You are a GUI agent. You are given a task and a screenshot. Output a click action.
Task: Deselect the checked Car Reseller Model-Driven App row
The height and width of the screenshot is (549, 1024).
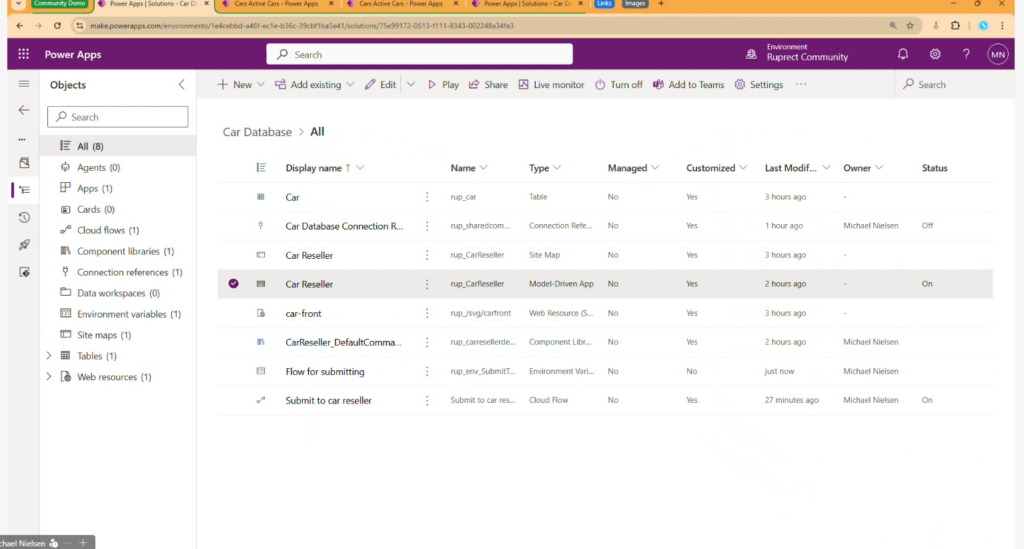click(233, 284)
